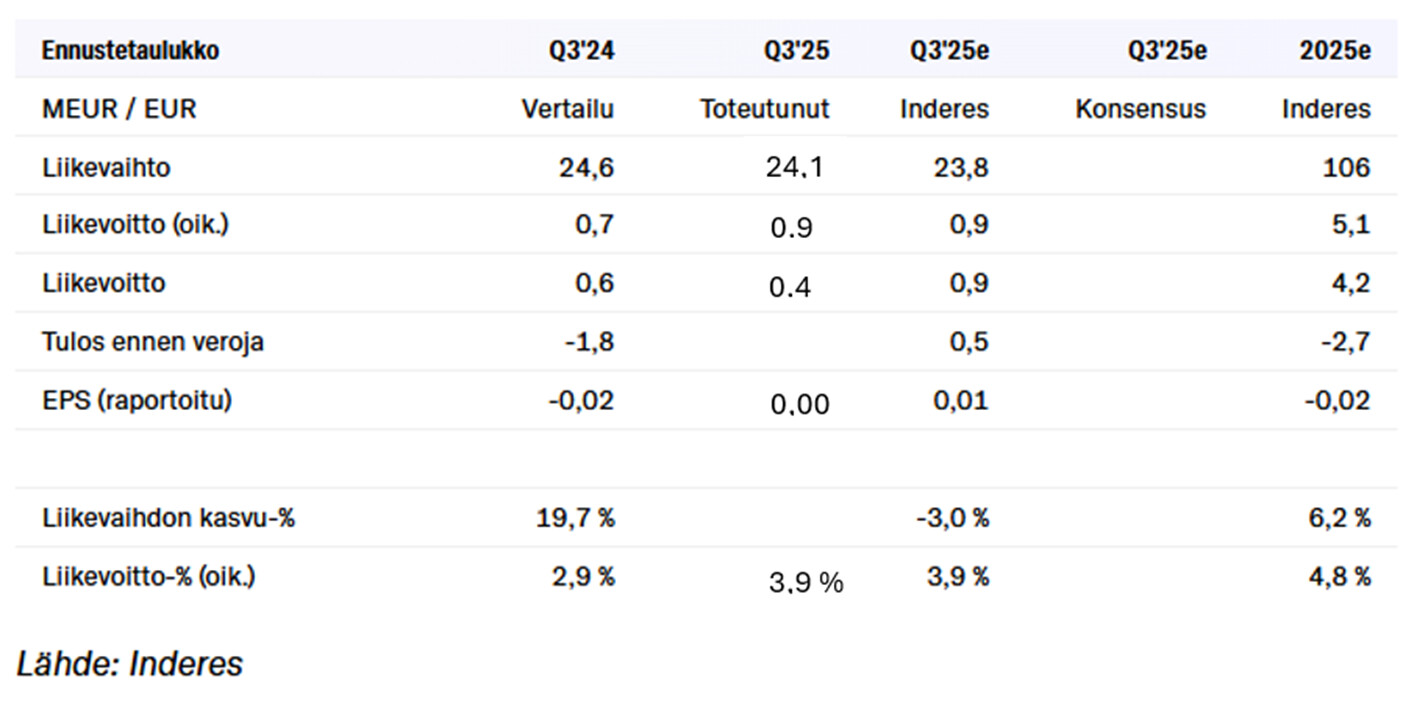Screen dimensions: 1403x722
Task: Click the -1,8 pre-tax result cell
Action: click(588, 342)
